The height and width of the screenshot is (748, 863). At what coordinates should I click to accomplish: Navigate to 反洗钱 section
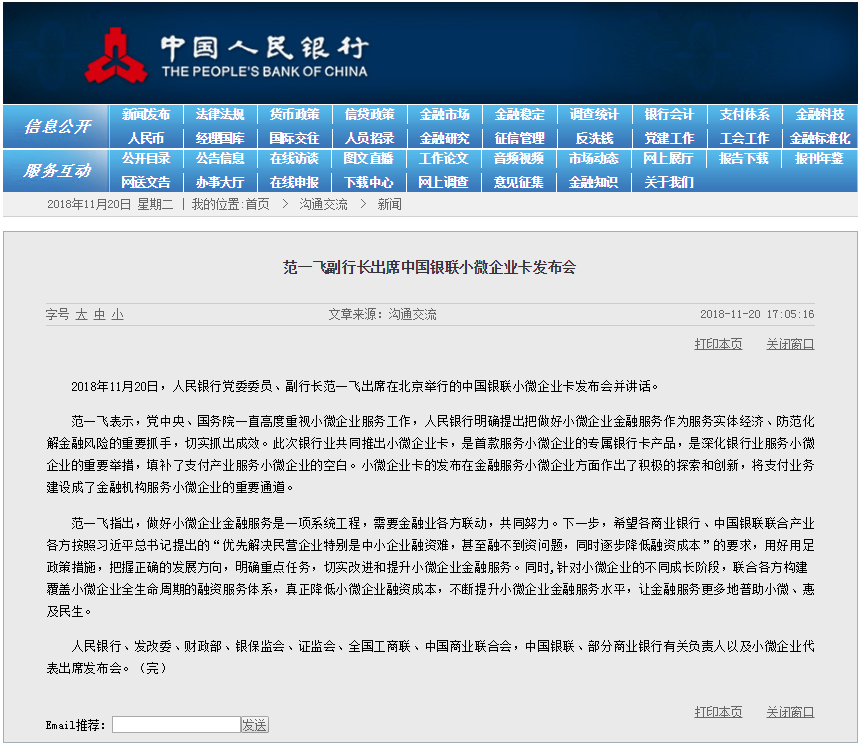(594, 138)
